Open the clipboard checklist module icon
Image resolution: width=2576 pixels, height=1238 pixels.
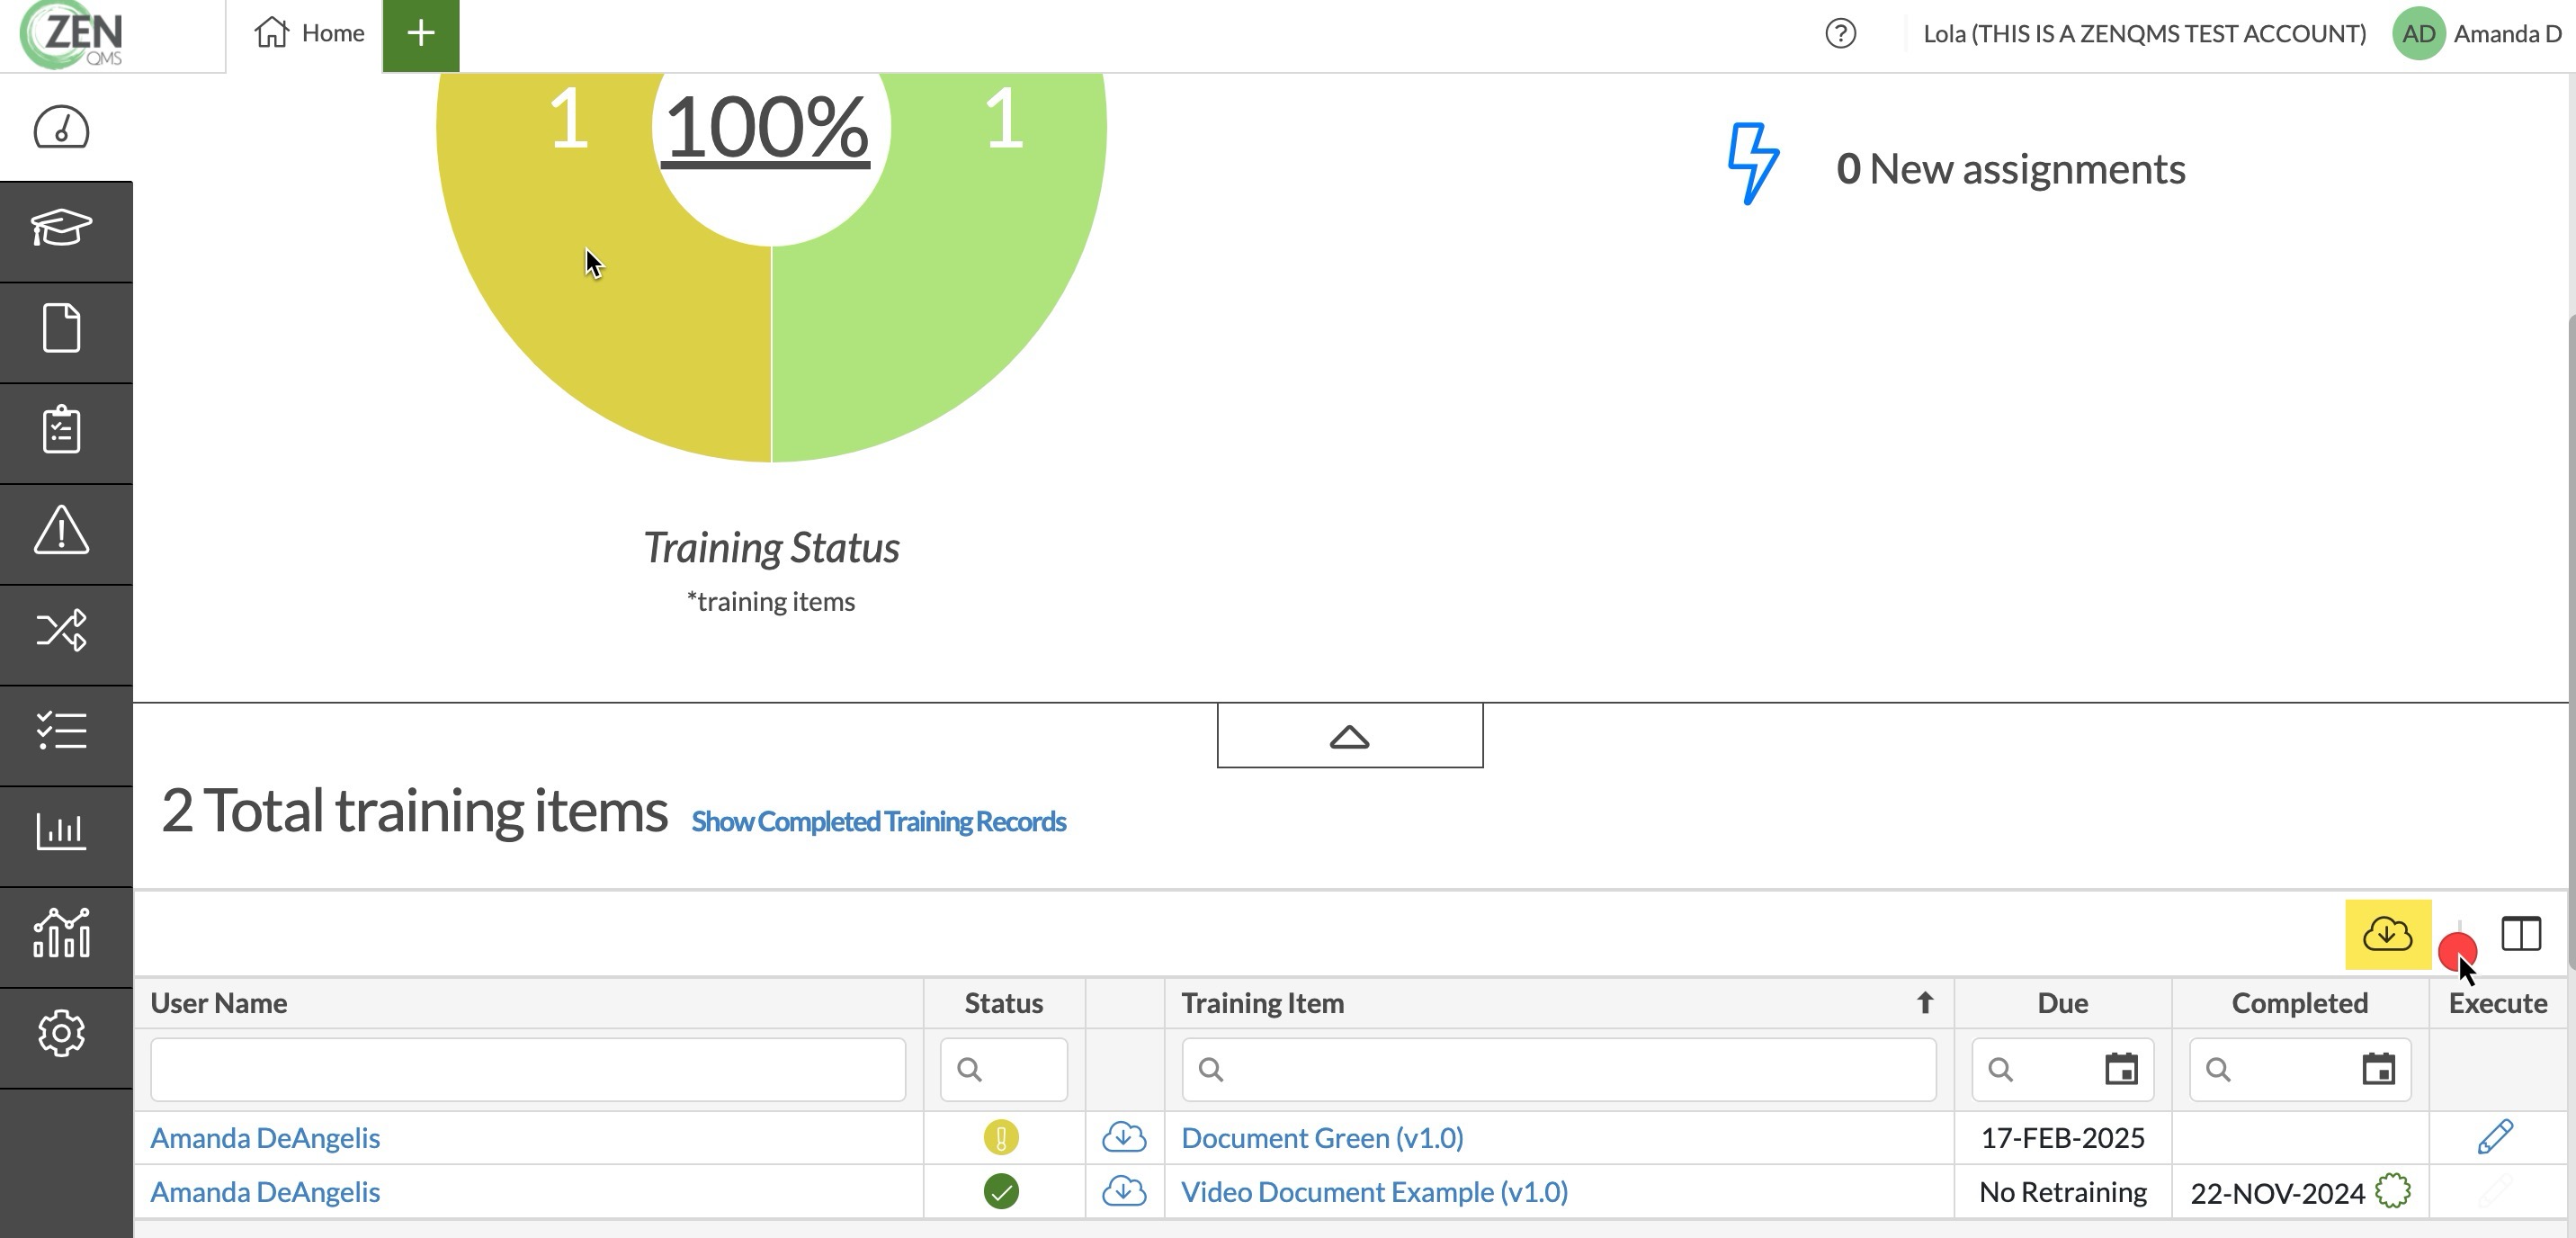[61, 430]
